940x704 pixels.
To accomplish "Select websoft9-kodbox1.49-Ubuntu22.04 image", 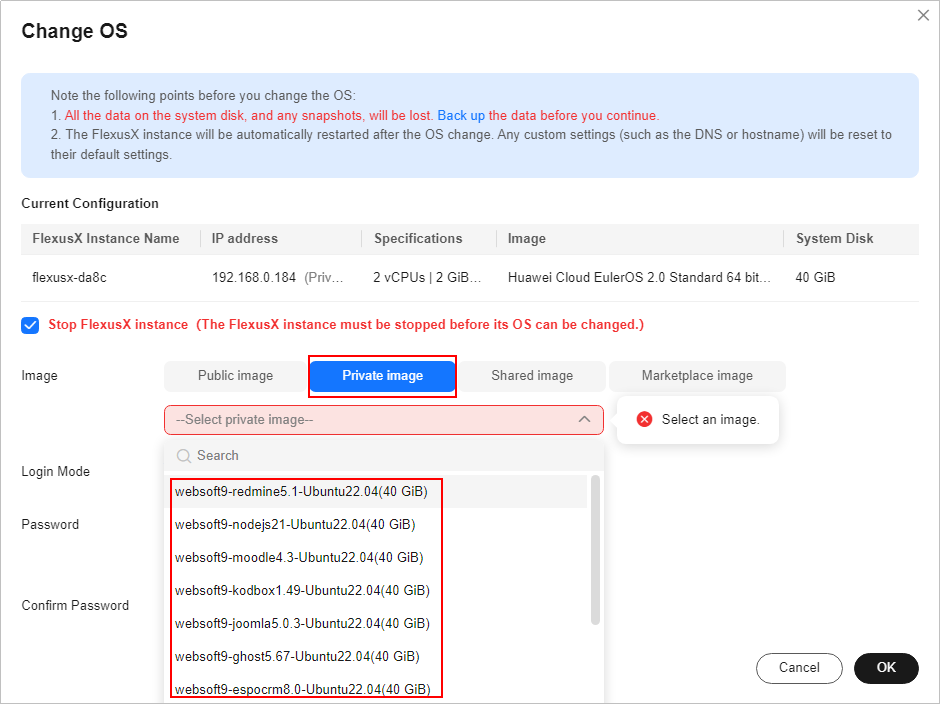I will (x=302, y=590).
